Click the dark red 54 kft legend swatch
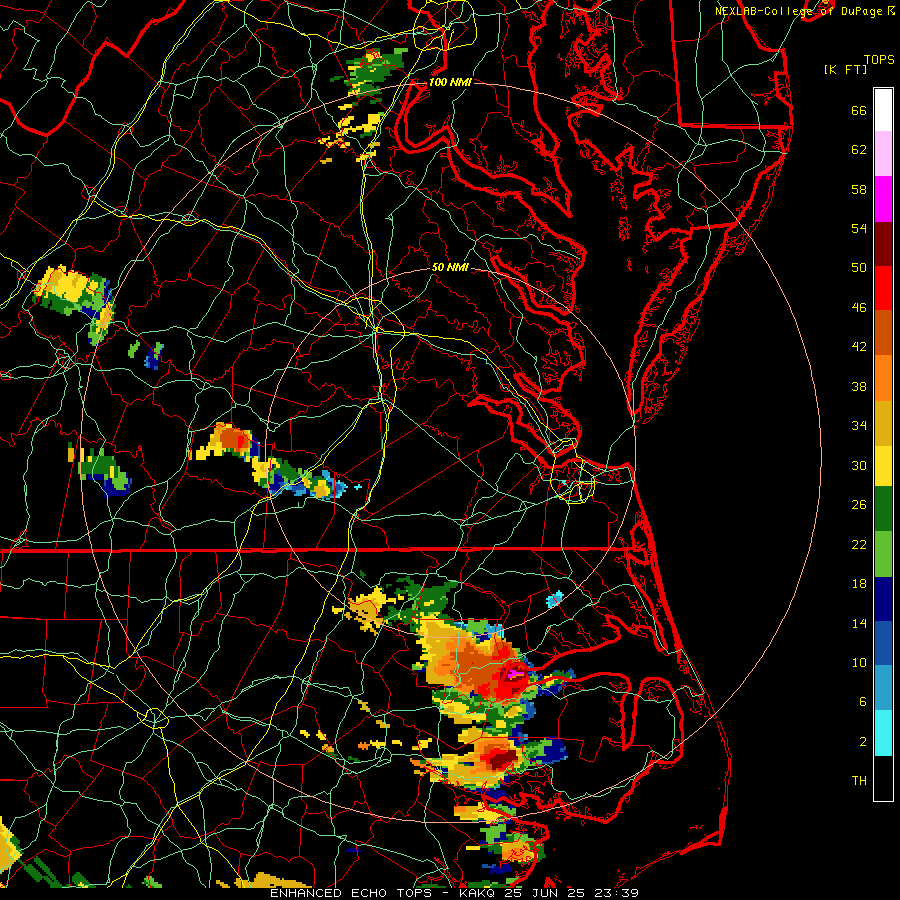The height and width of the screenshot is (900, 900). (883, 243)
